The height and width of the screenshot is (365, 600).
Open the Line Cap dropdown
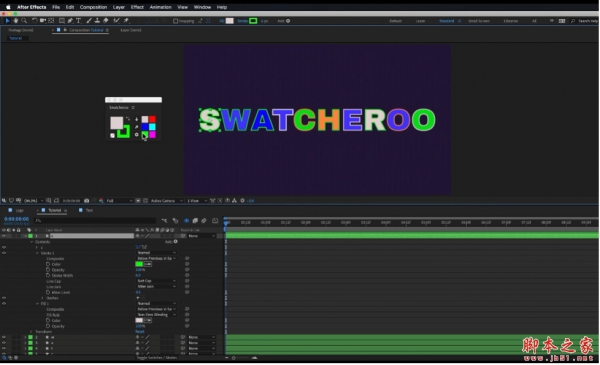156,281
